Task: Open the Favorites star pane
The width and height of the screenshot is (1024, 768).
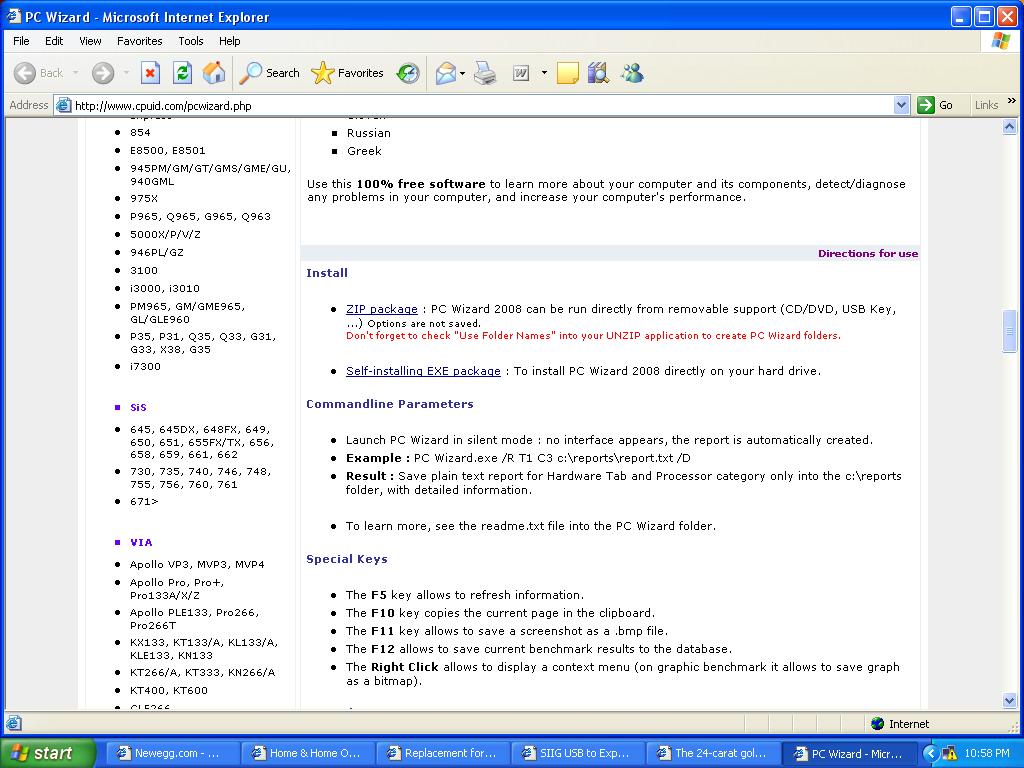Action: click(x=347, y=73)
